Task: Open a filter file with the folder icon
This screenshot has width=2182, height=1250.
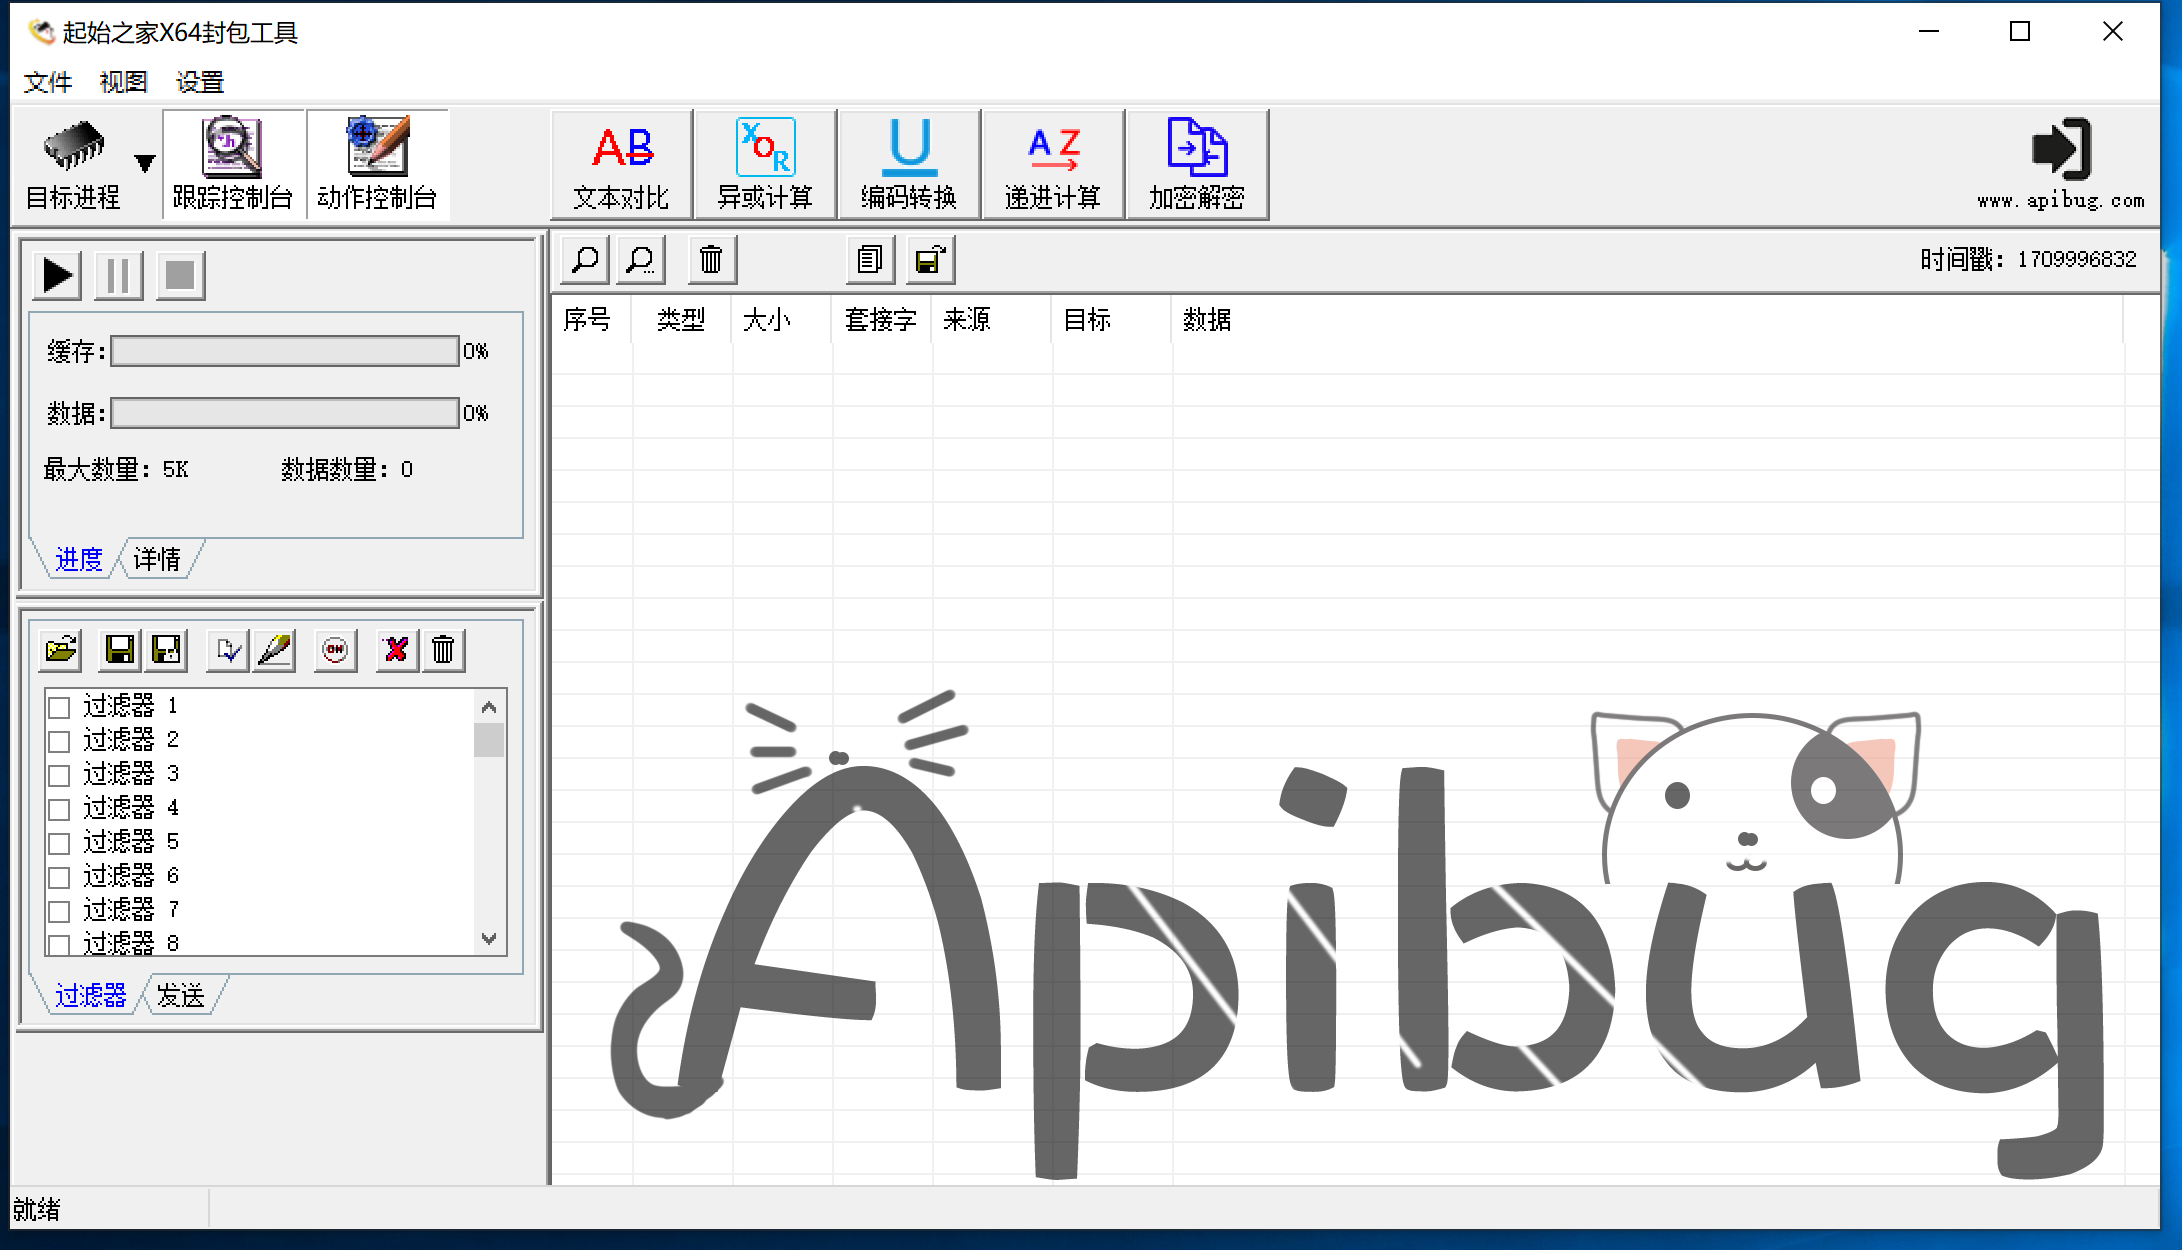Action: pos(60,649)
